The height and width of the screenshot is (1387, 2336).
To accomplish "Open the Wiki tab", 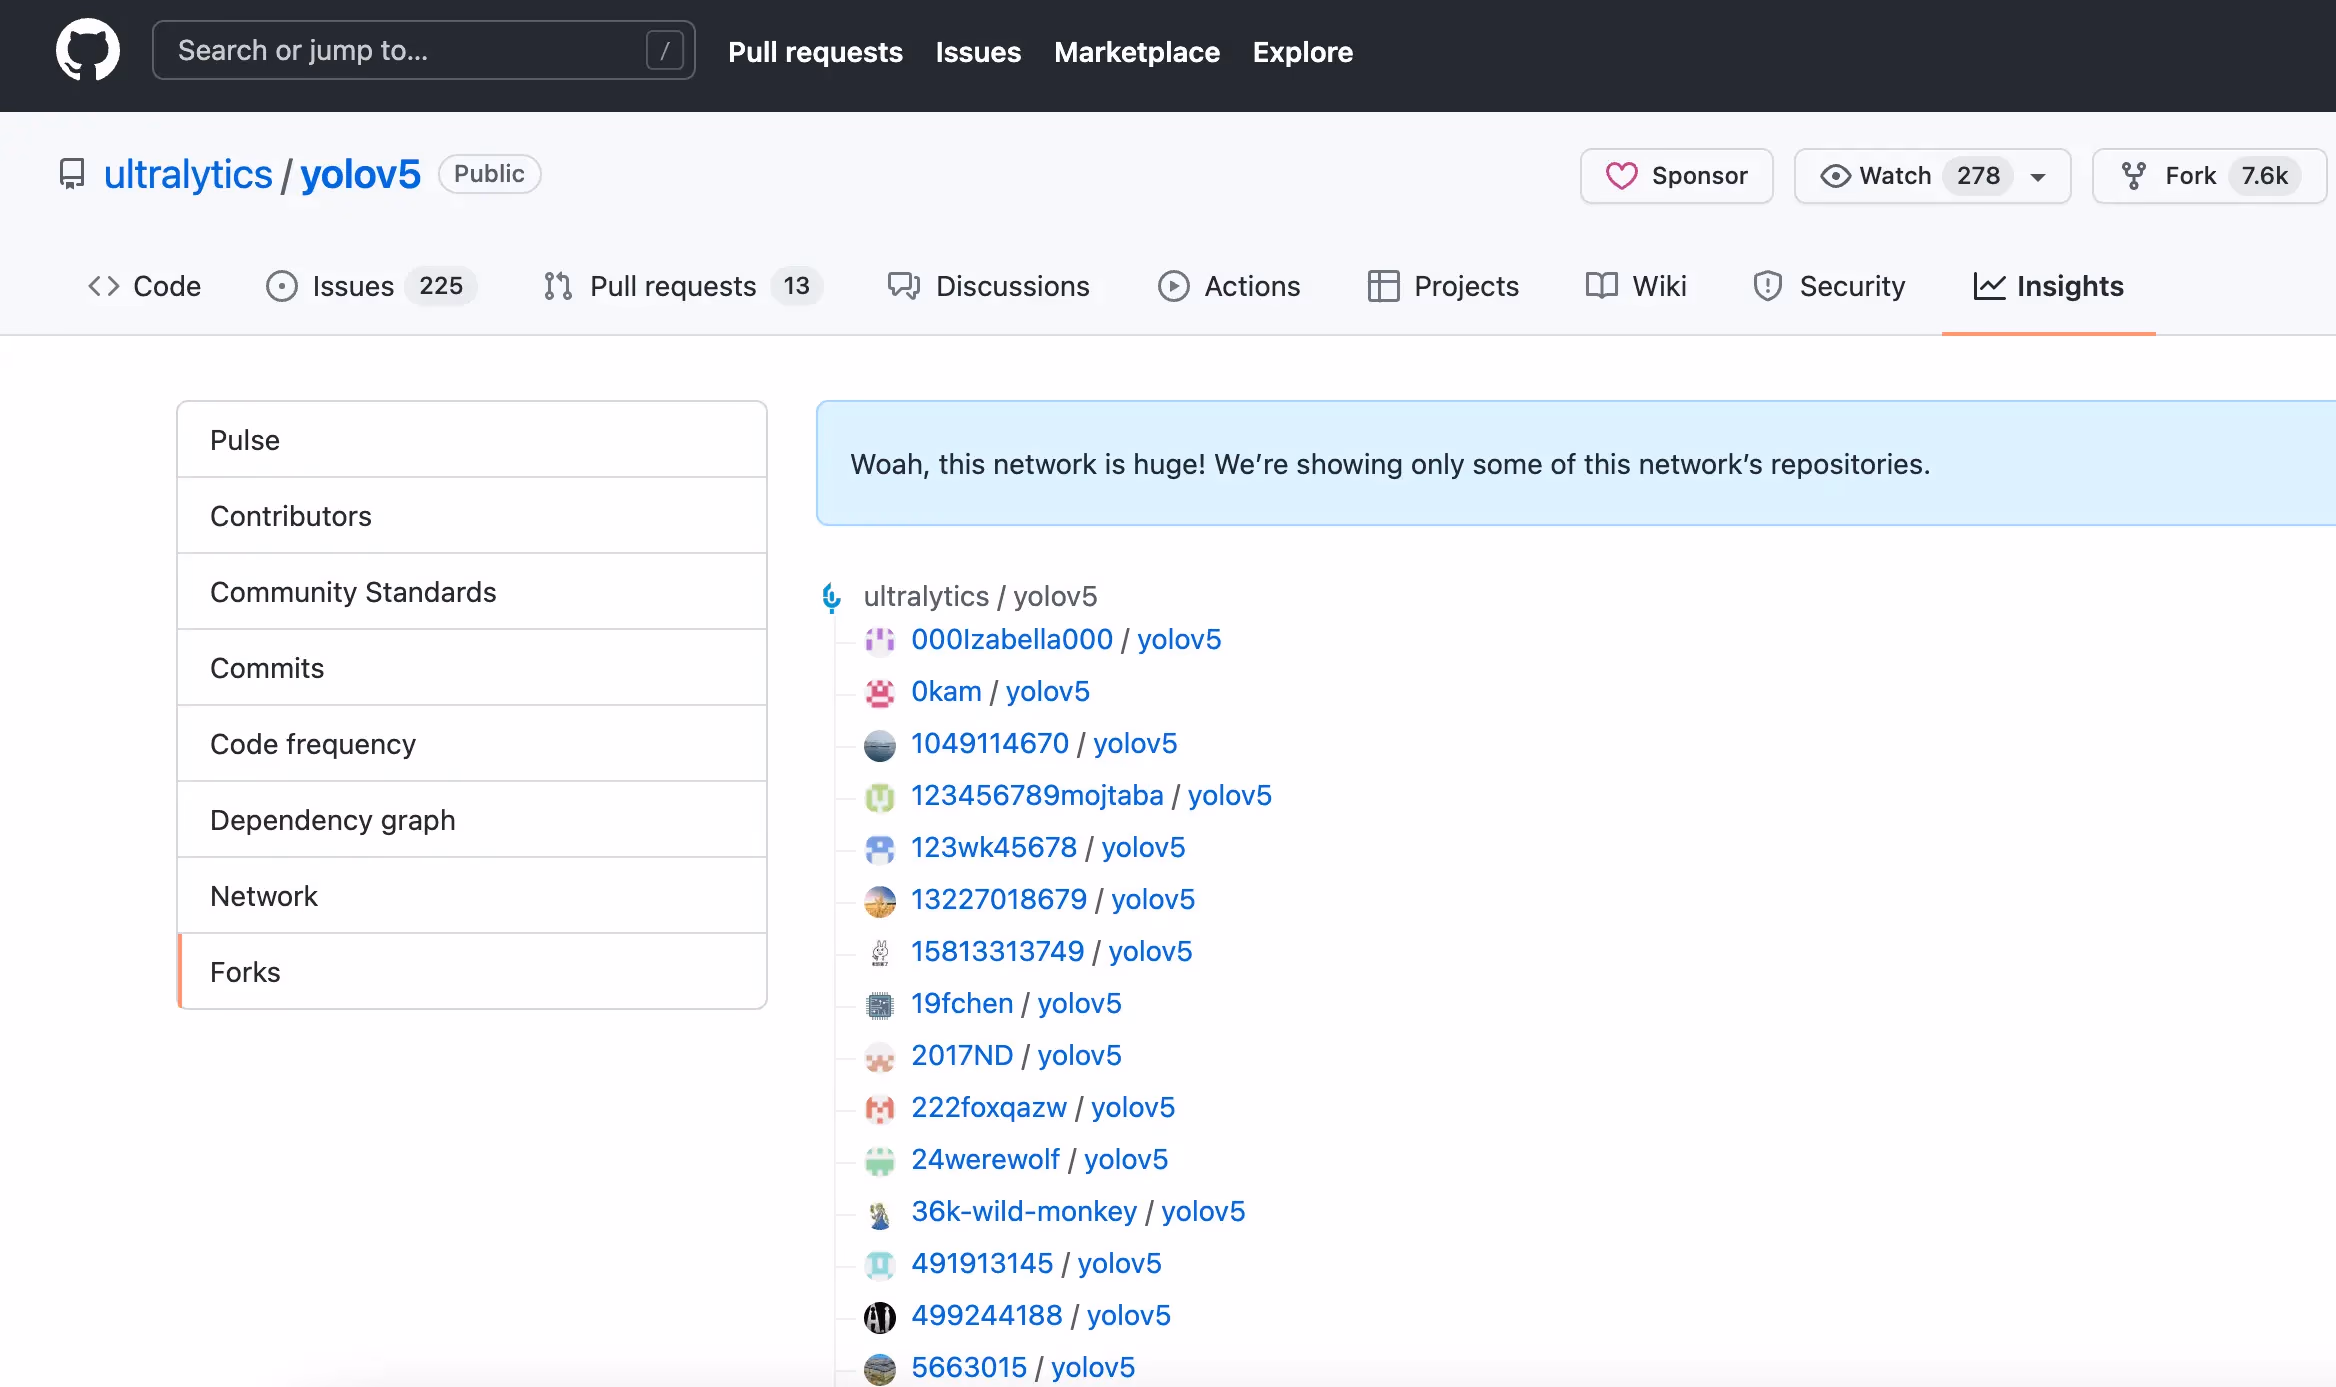I will click(1636, 286).
